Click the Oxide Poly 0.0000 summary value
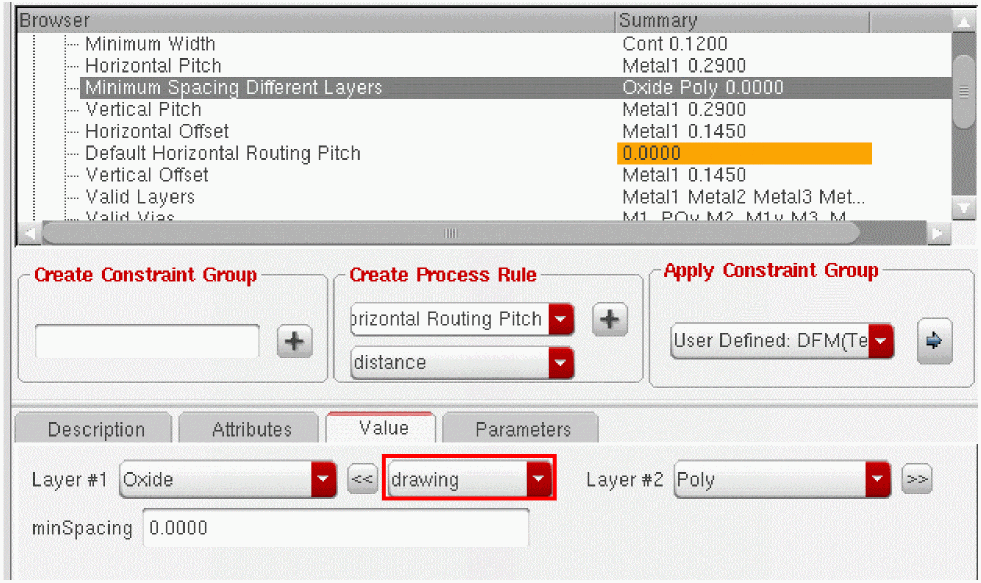This screenshot has height=583, width=981. click(x=703, y=88)
